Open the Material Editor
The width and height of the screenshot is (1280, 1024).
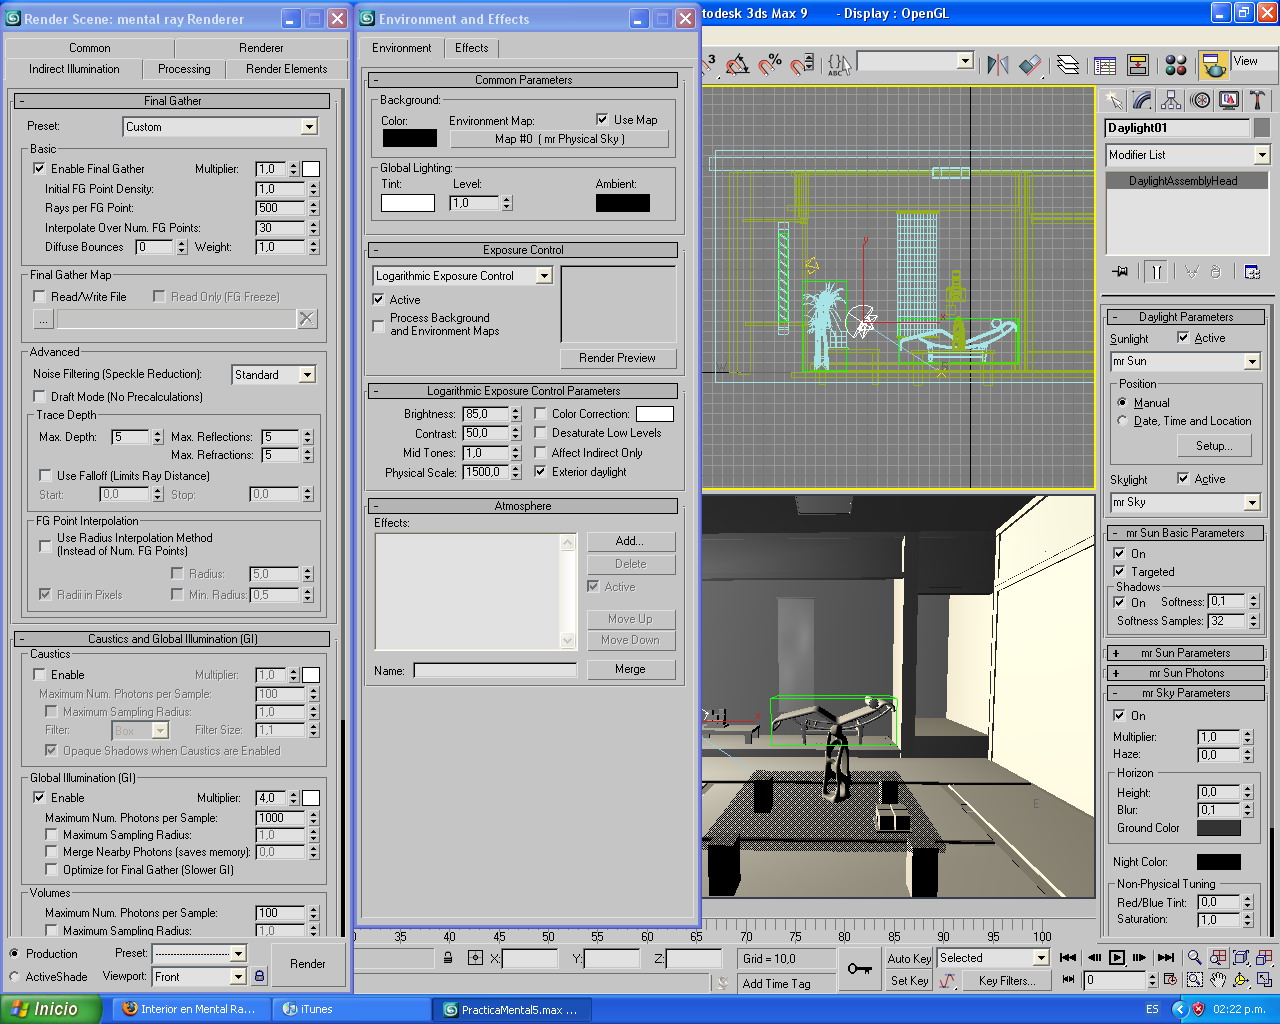[x=1176, y=65]
